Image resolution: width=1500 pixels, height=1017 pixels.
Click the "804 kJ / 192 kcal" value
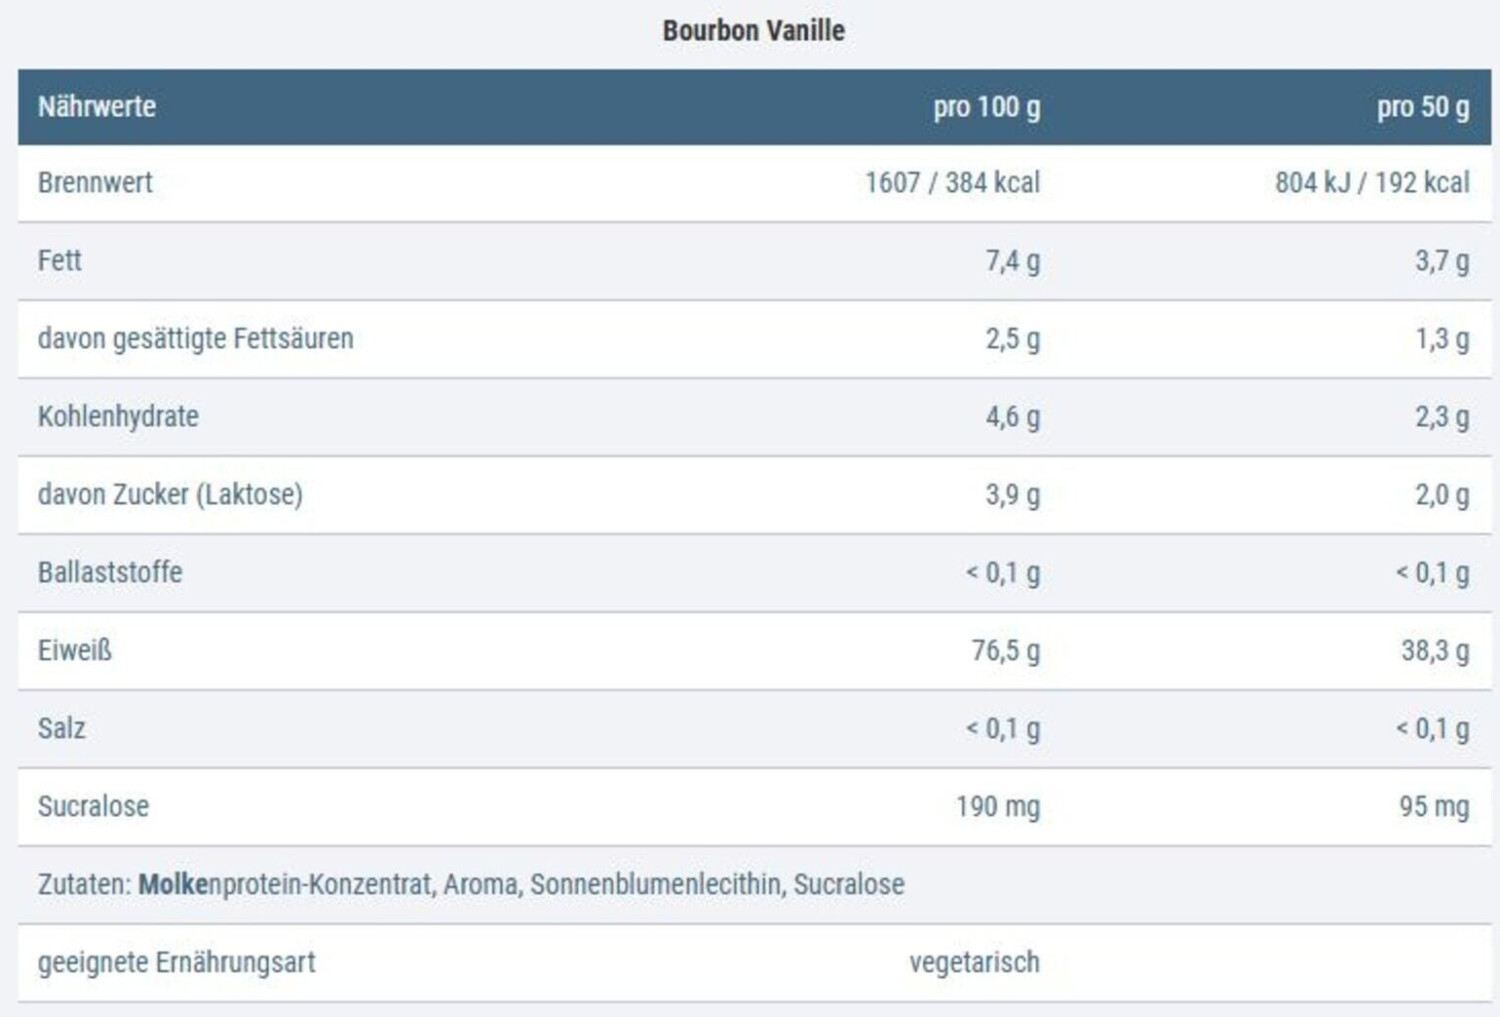(1371, 183)
